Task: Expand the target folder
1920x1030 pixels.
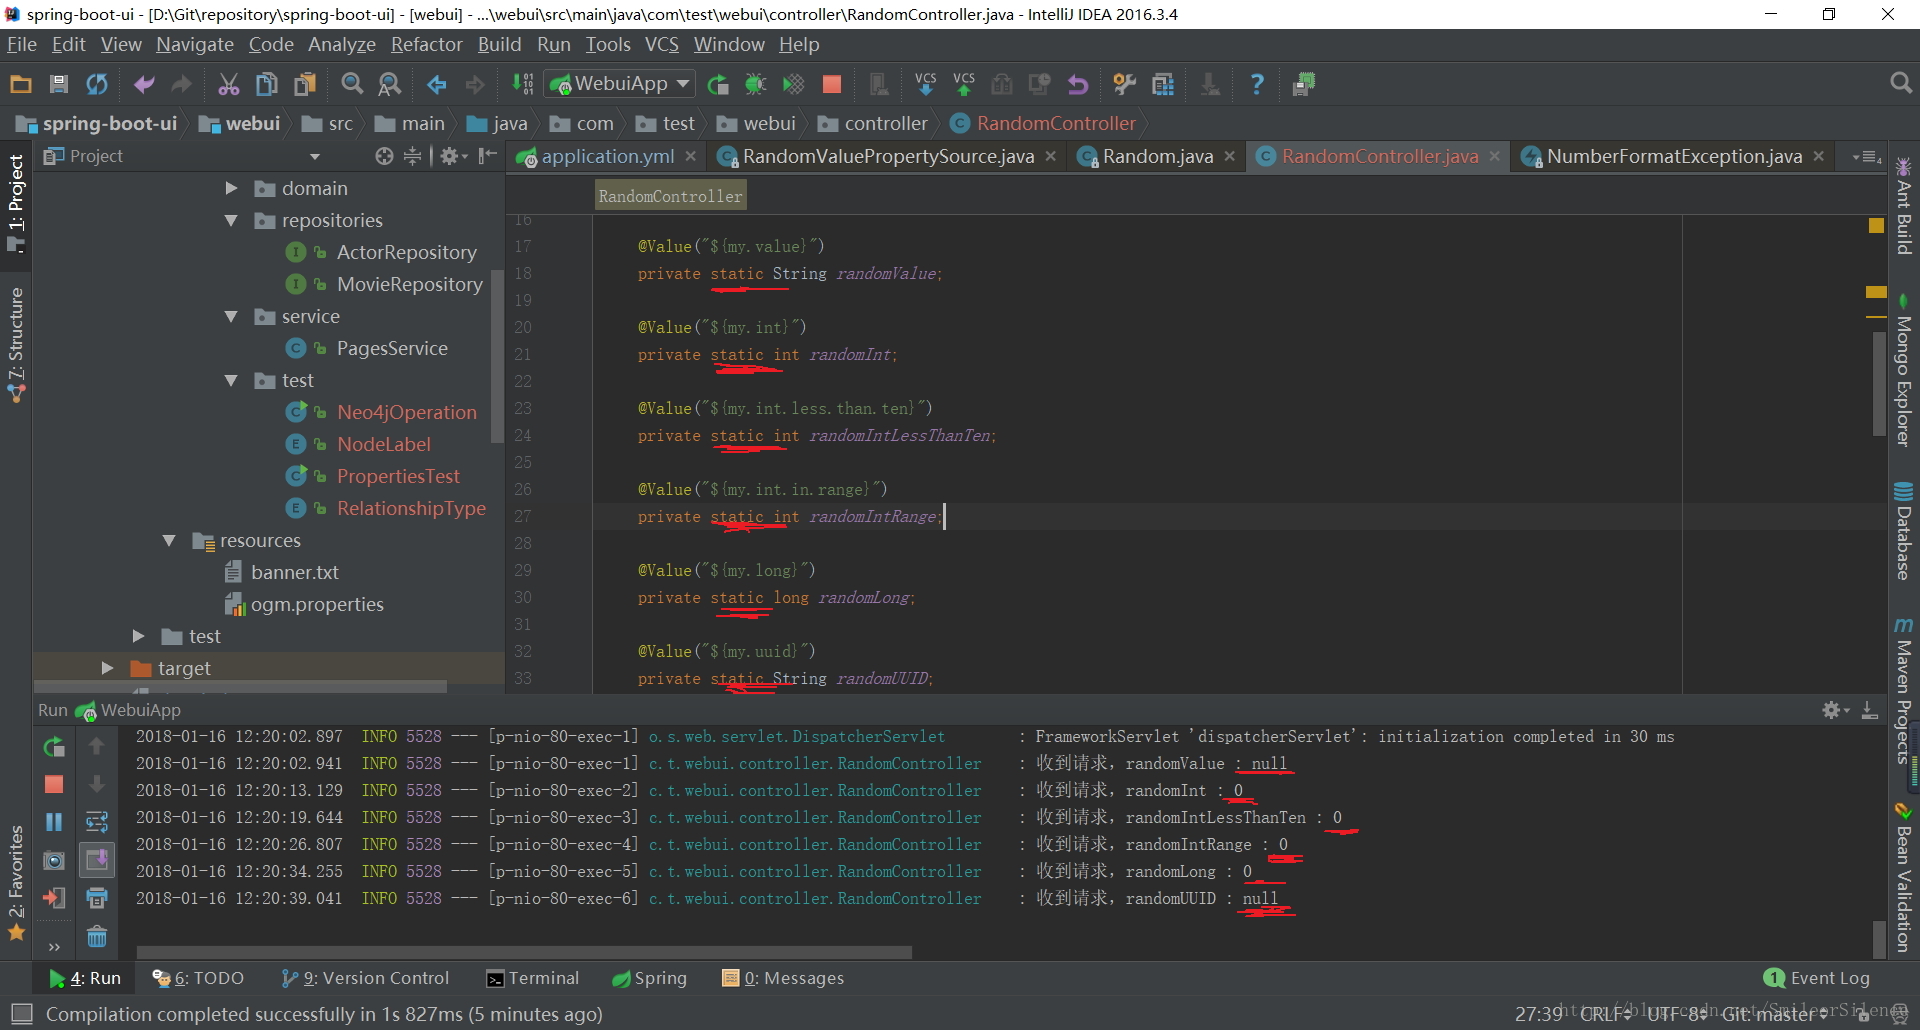Action: (107, 668)
